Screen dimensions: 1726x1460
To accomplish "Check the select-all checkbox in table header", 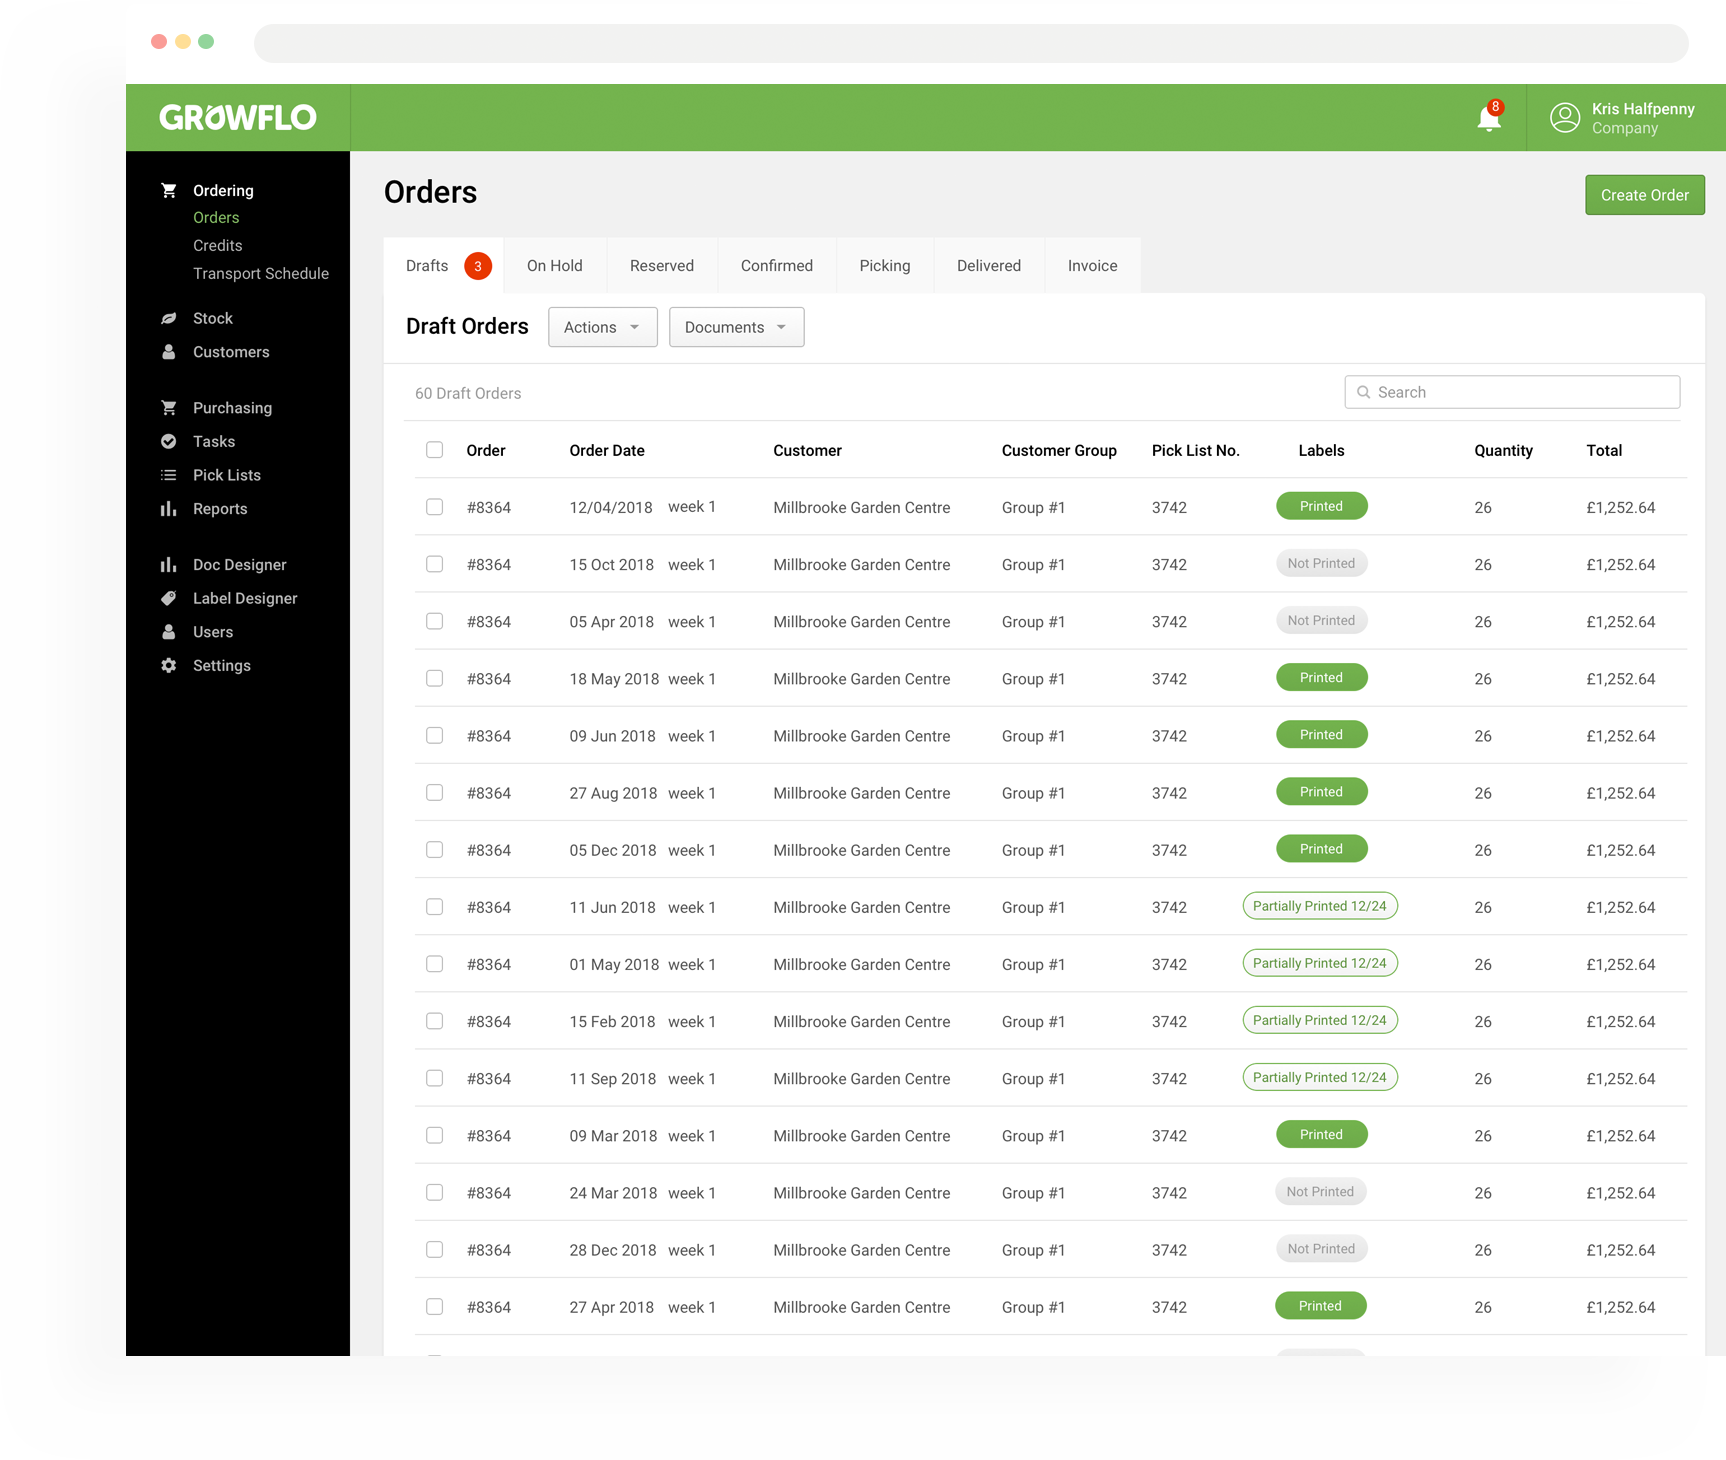I will click(435, 449).
